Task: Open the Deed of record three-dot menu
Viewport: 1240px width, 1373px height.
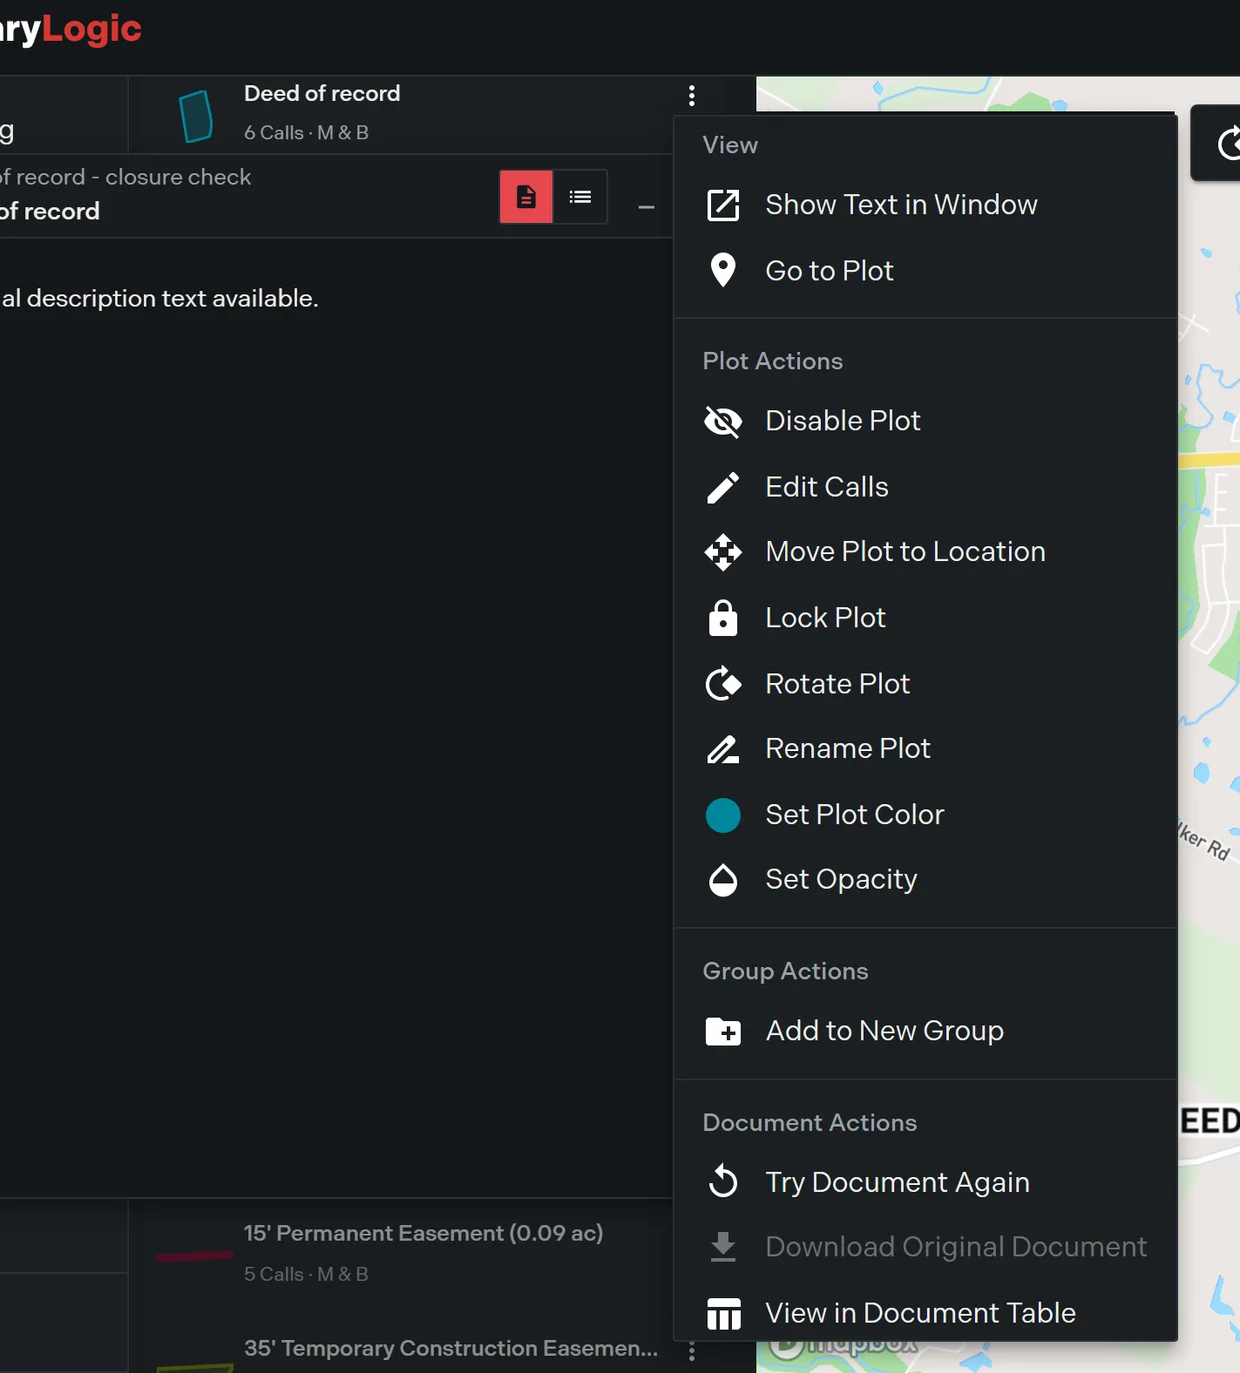Action: [691, 96]
